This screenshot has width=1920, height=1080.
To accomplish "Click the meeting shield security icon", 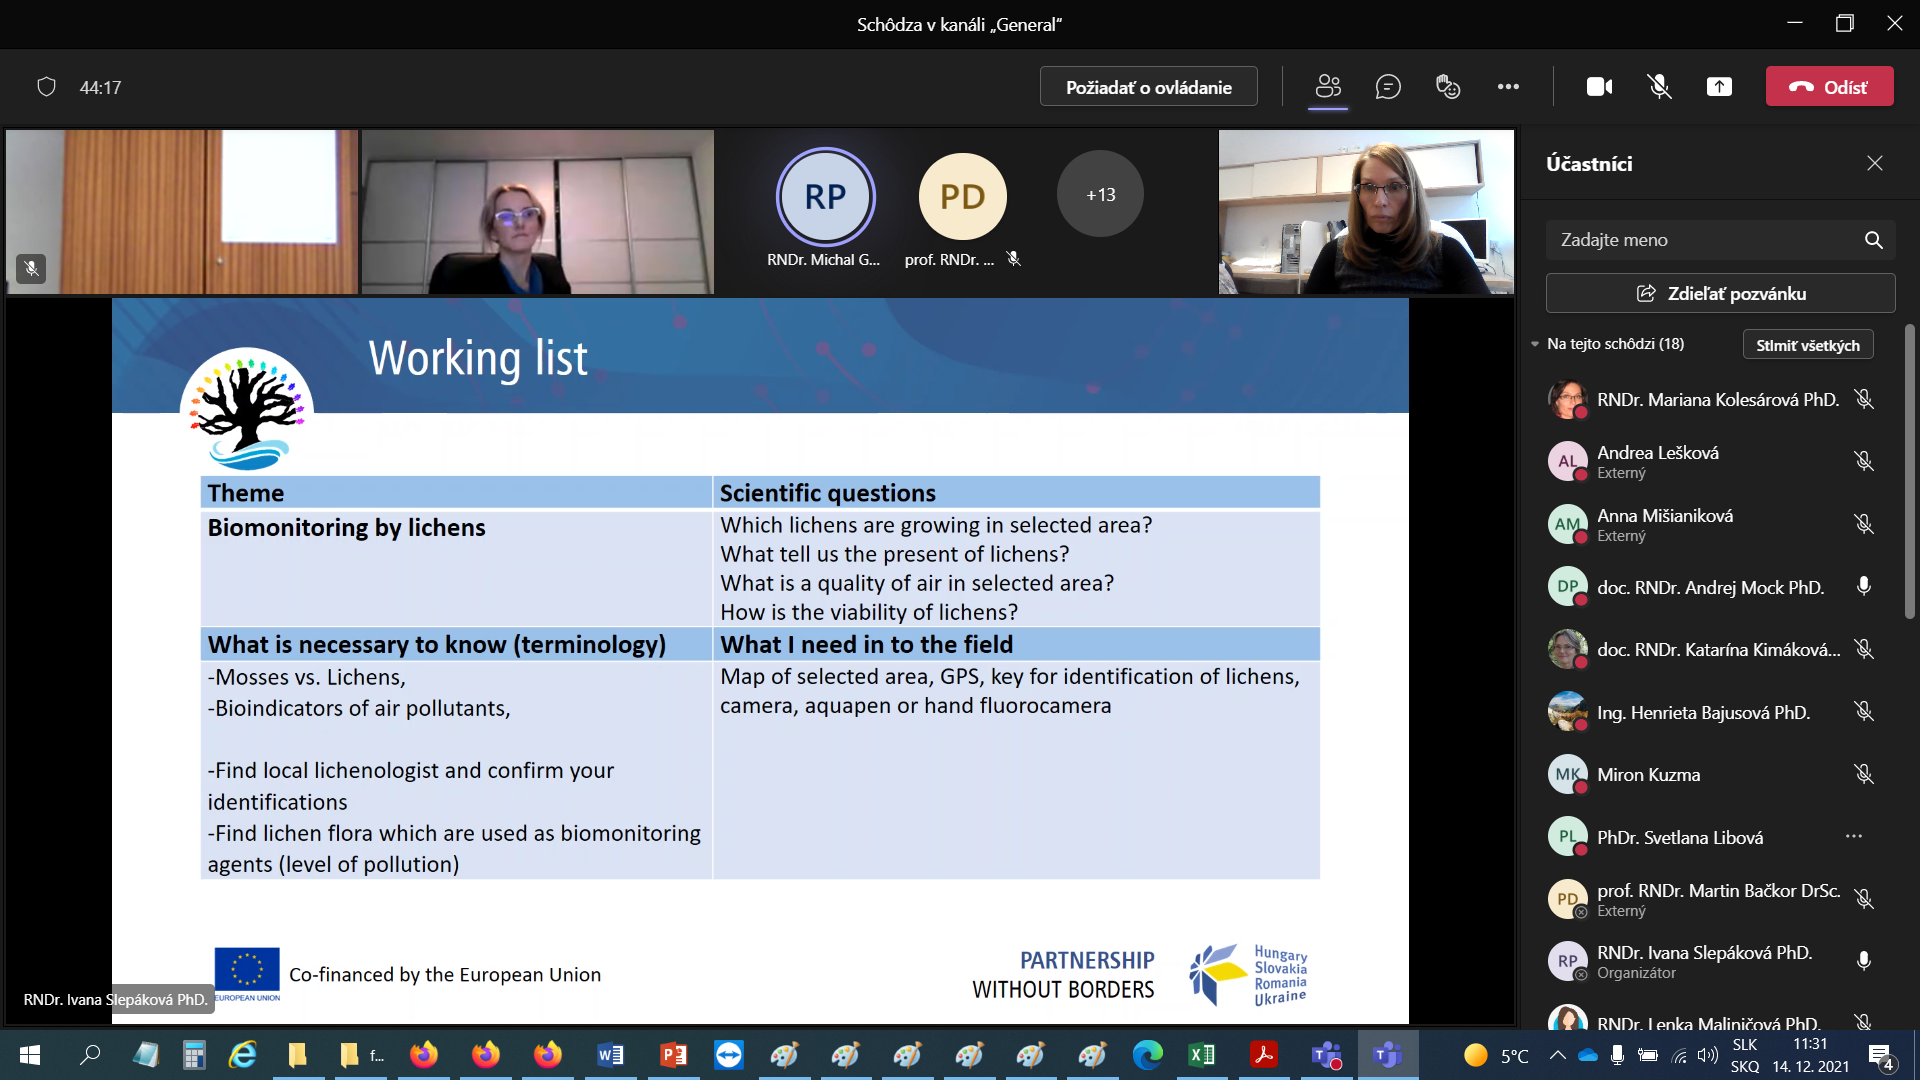I will pos(46,87).
